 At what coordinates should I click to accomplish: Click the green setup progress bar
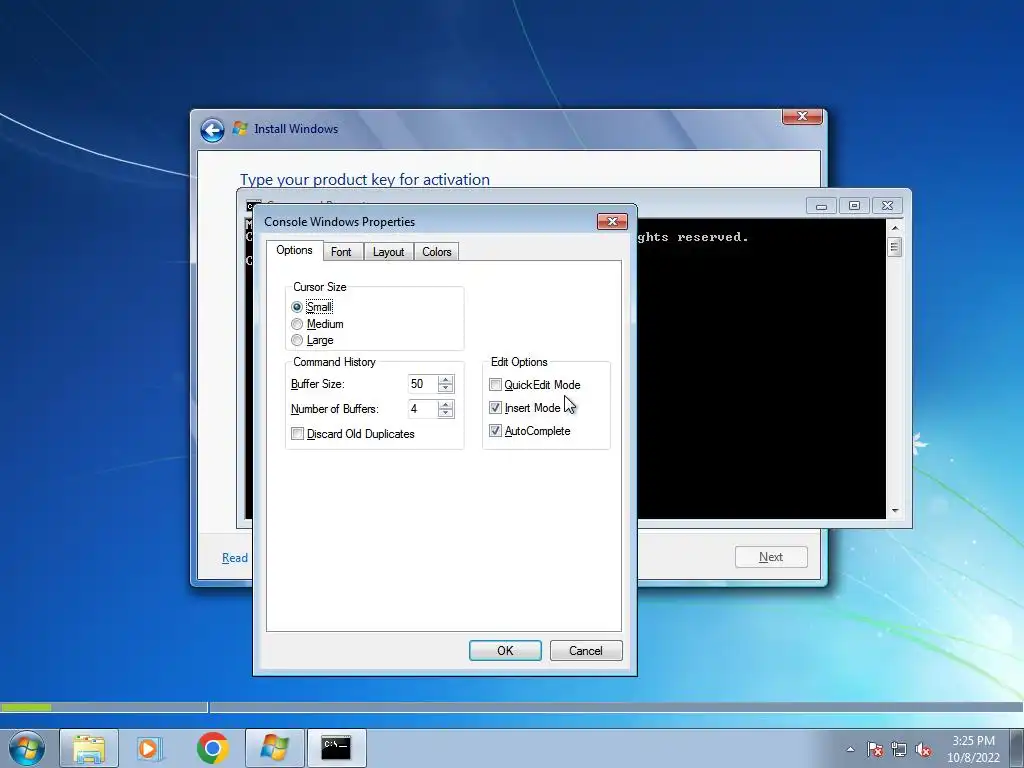coord(25,707)
